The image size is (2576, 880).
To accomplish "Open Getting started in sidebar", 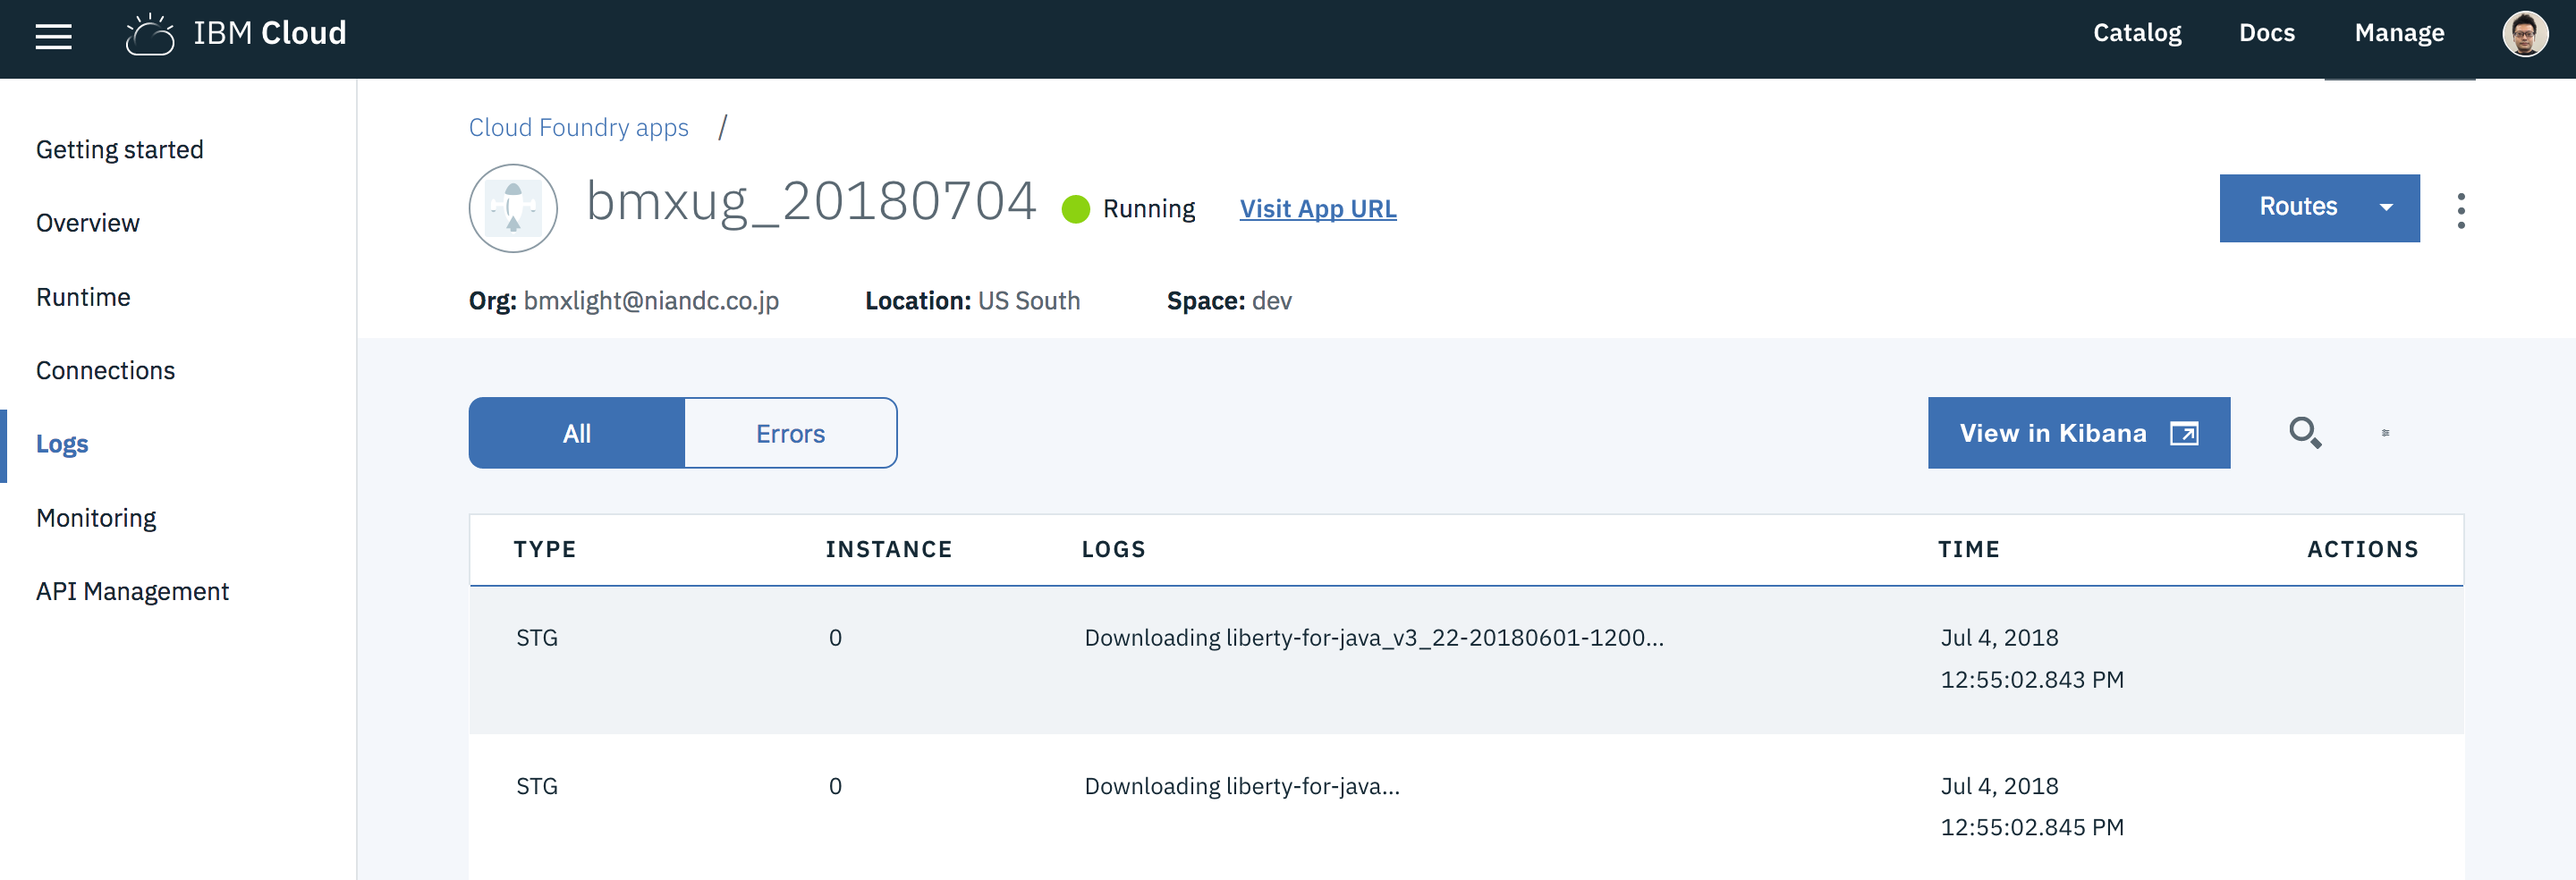I will click(120, 150).
